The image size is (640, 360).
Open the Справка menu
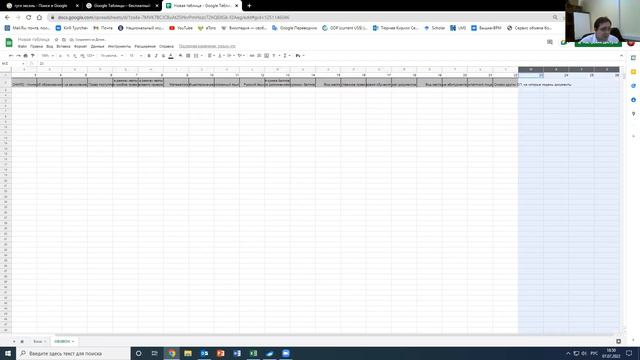pyautogui.click(x=166, y=47)
